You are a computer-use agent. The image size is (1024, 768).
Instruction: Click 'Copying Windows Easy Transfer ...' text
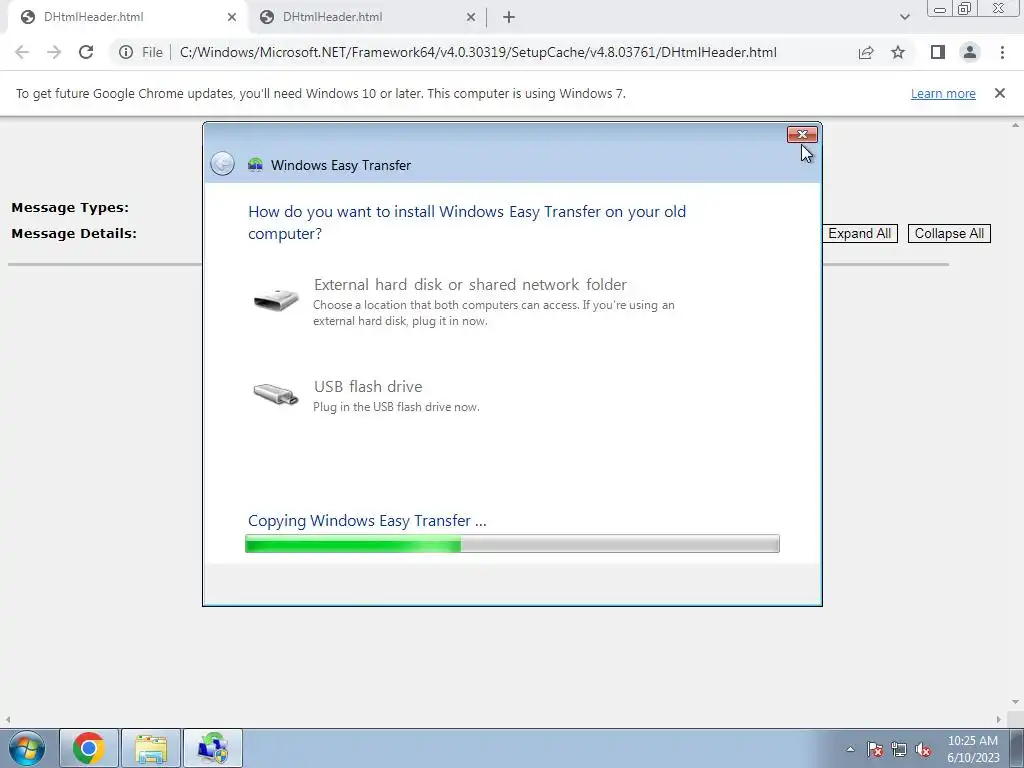(367, 520)
